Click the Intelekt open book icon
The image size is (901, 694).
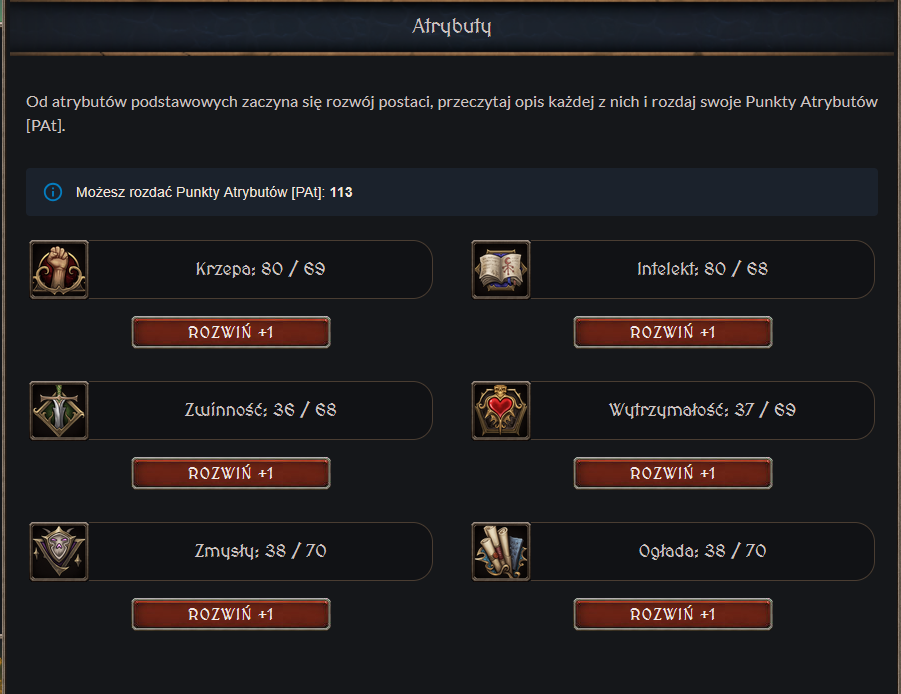pos(501,269)
